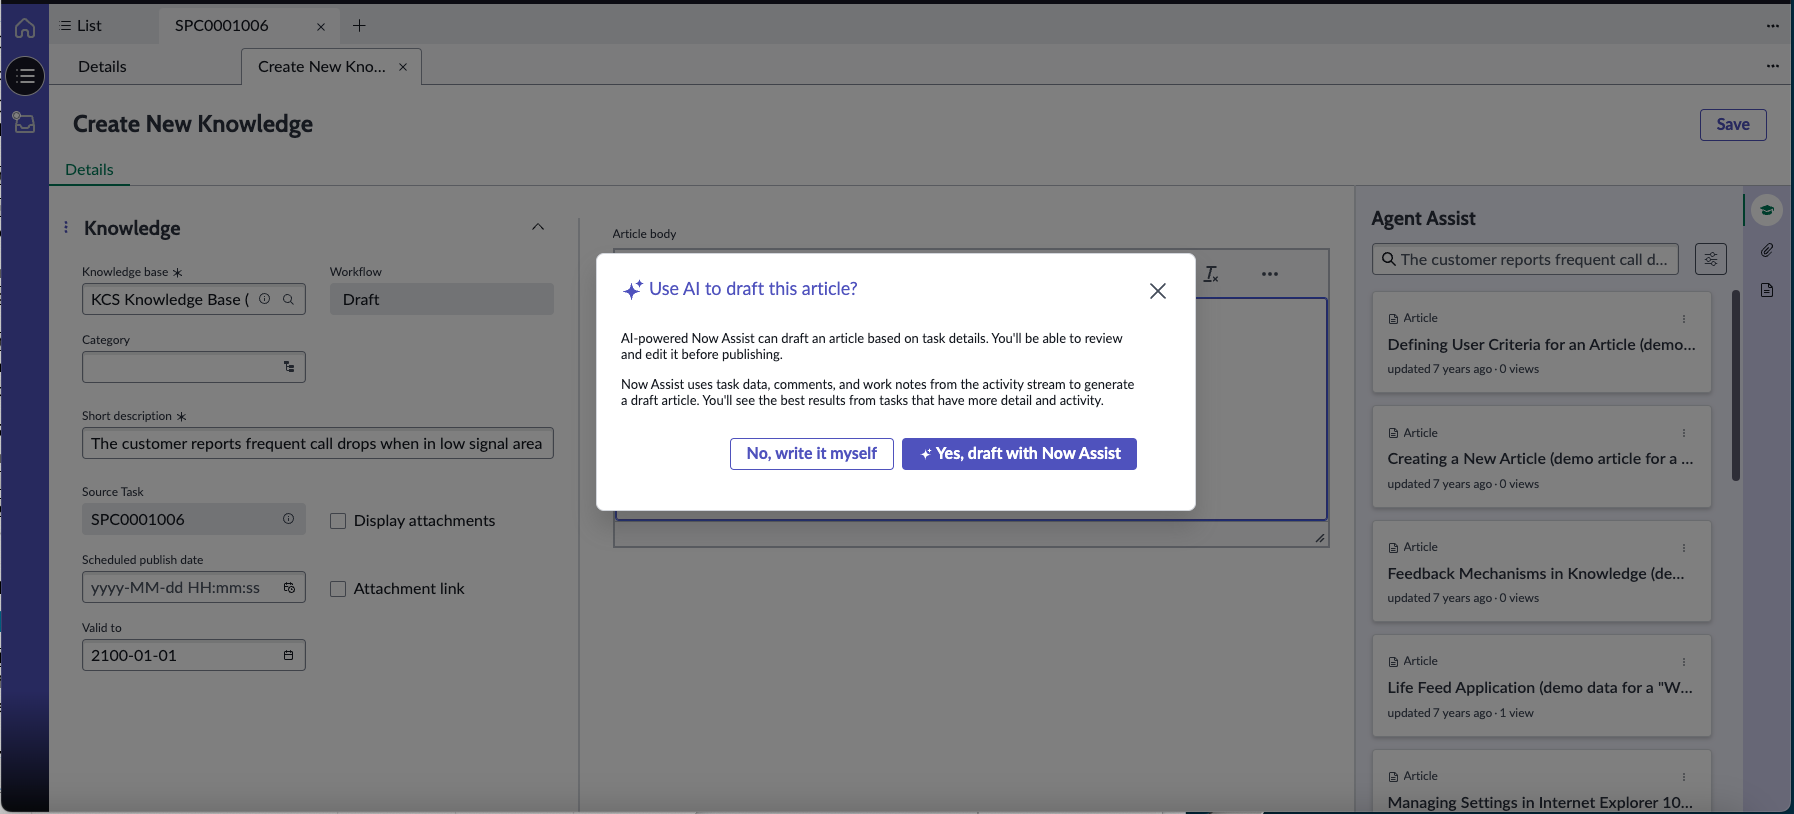Open editor toolbar more options
Image resolution: width=1794 pixels, height=814 pixels.
coord(1270,274)
